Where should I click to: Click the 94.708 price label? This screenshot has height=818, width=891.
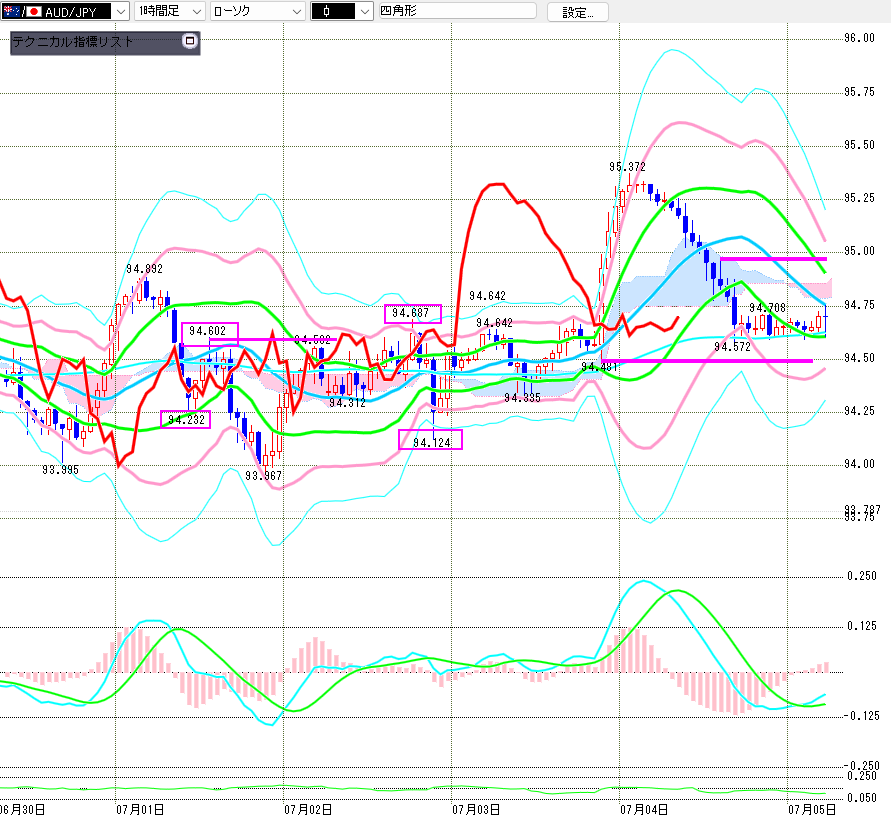point(767,308)
